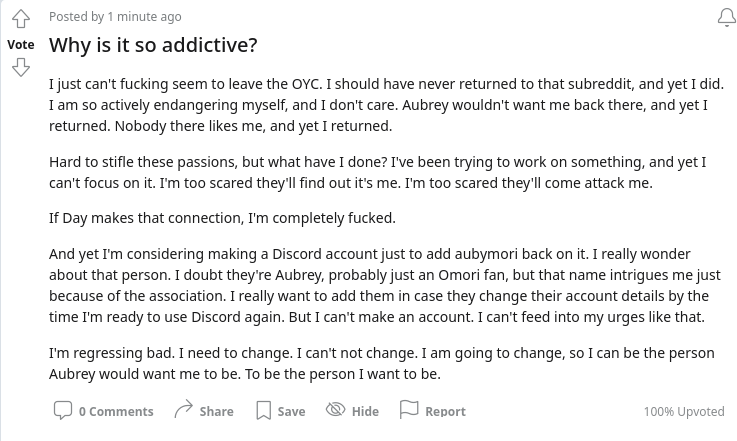Click the paragraph starting "Hard to stifle"

377,172
